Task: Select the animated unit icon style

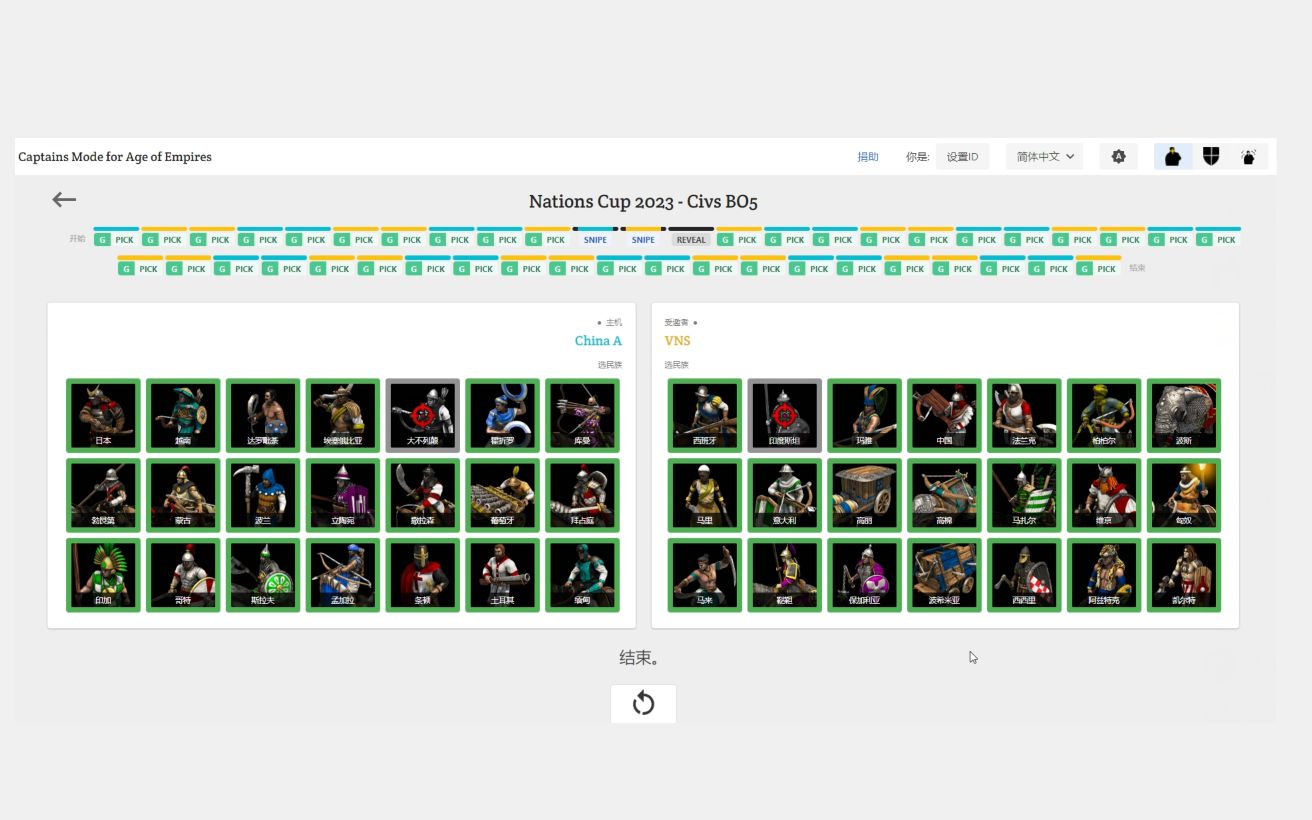Action: tap(1249, 157)
